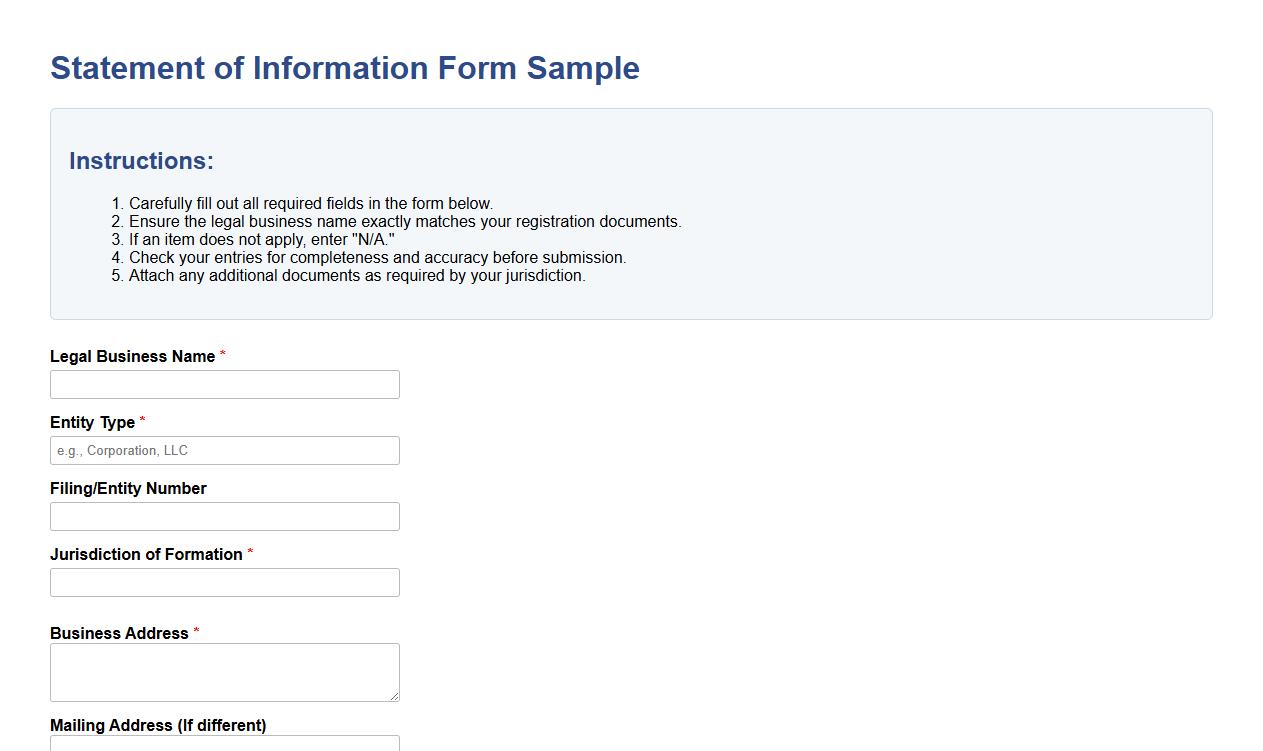Click the required asterisk next to Entity Type
Screen dimensions: 1263x751
coord(142,422)
